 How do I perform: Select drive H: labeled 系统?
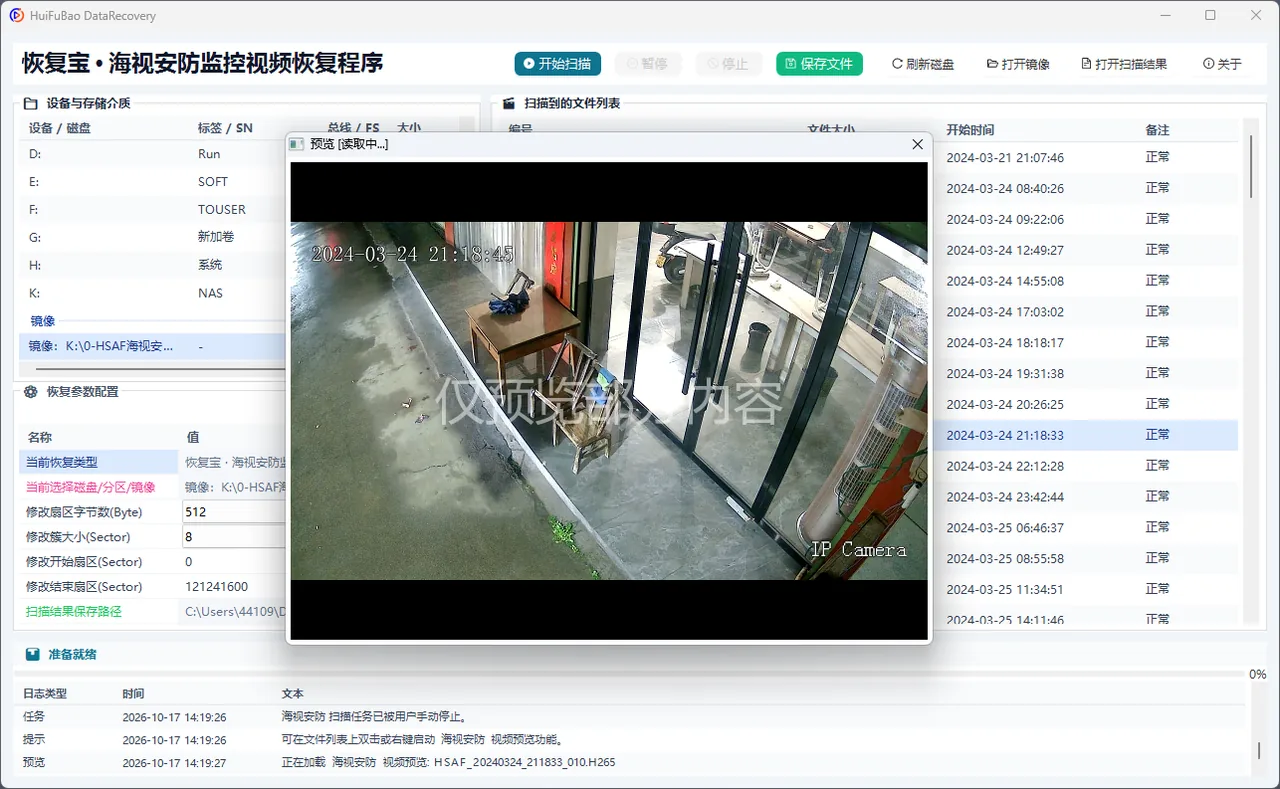tap(154, 265)
